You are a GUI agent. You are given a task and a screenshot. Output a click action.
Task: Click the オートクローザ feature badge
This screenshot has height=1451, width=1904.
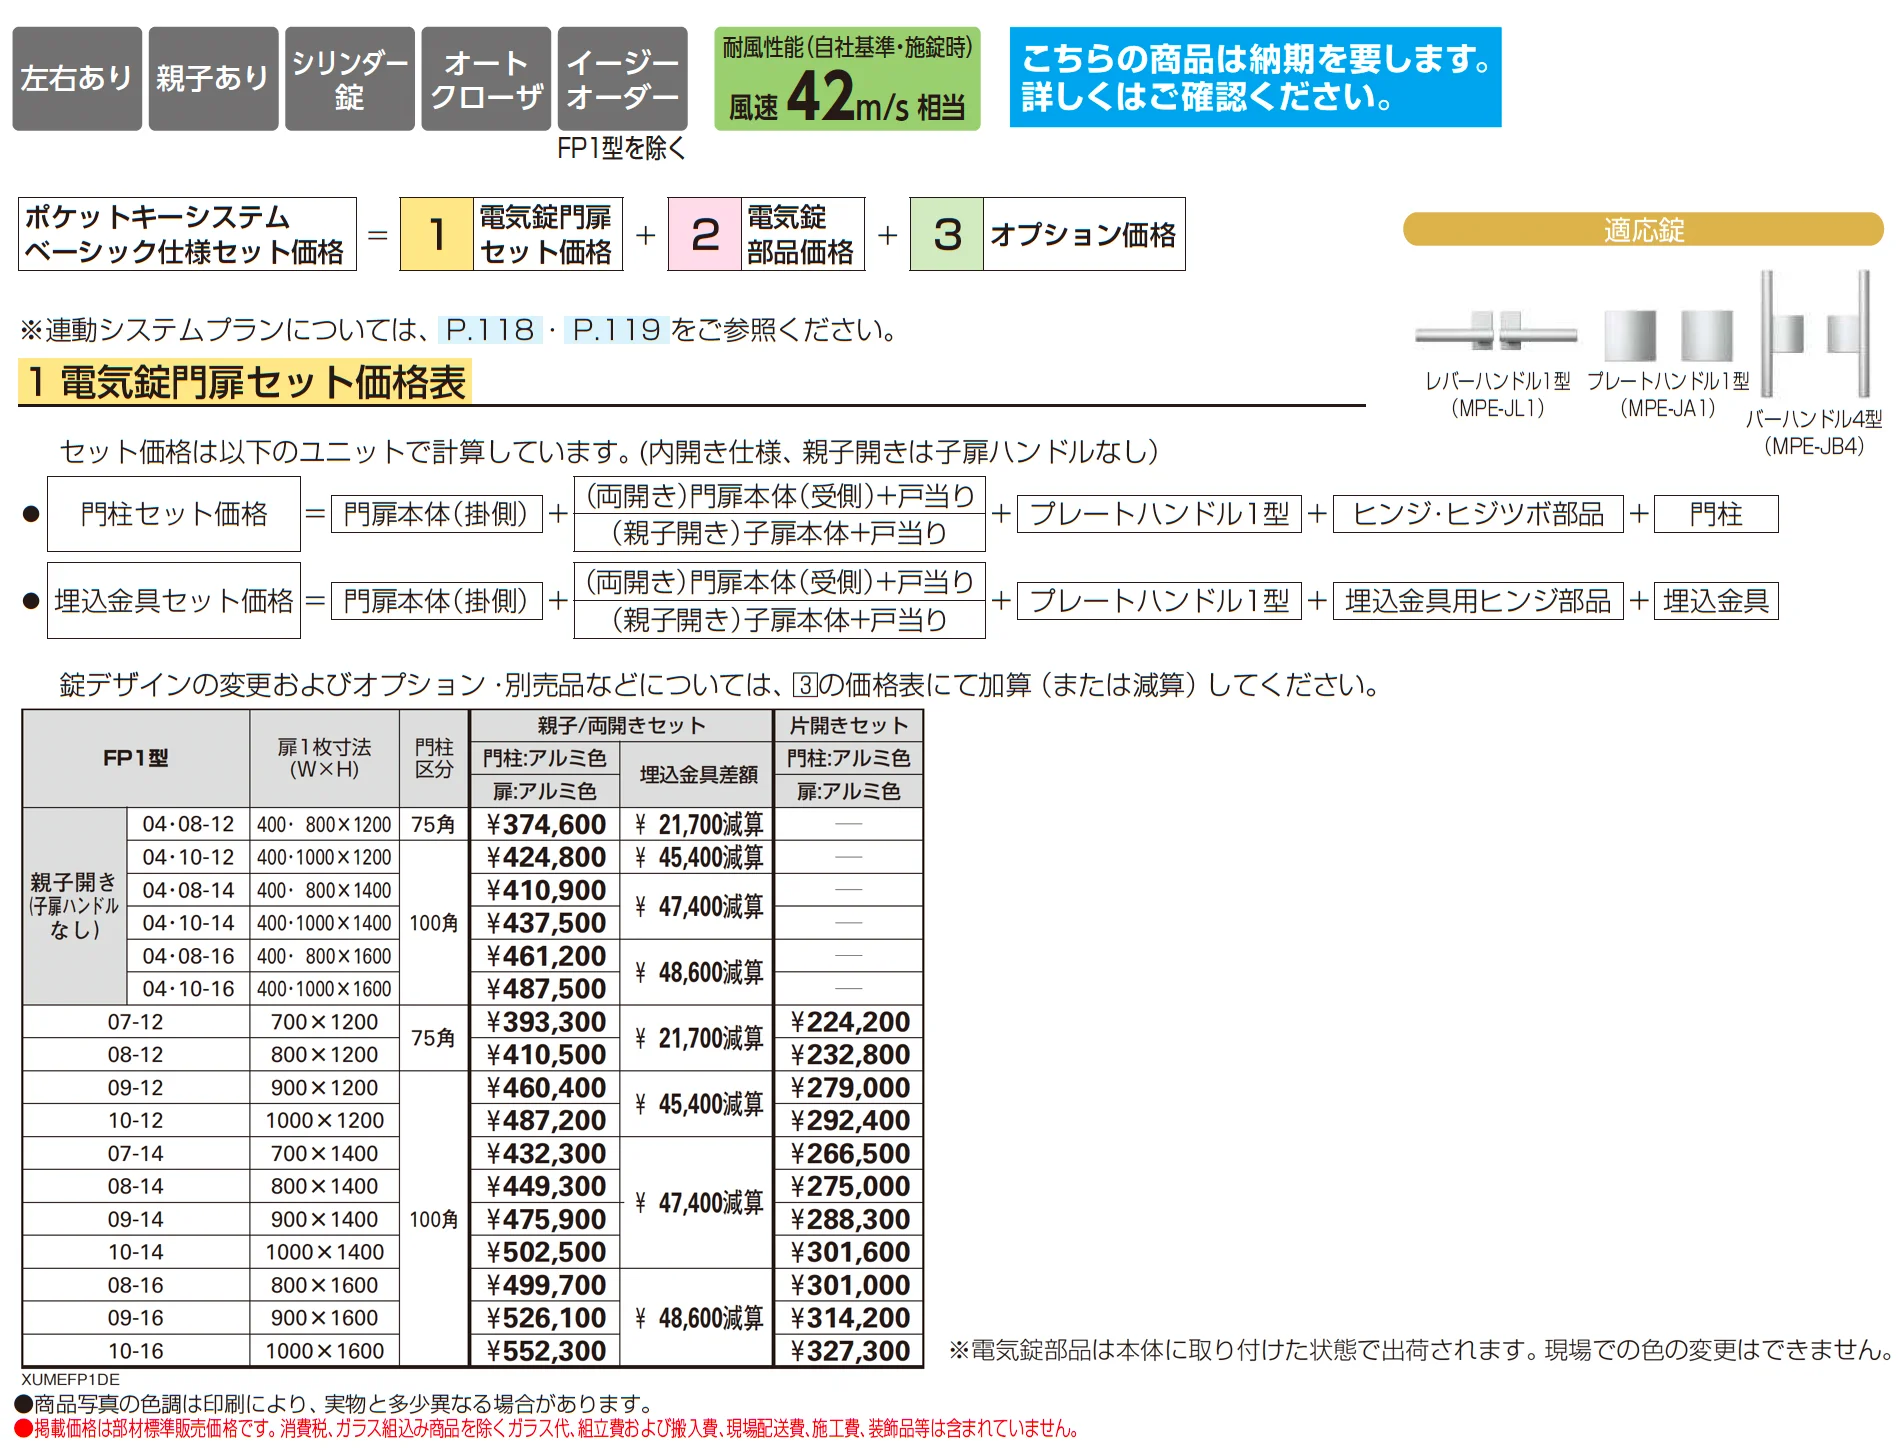click(486, 79)
